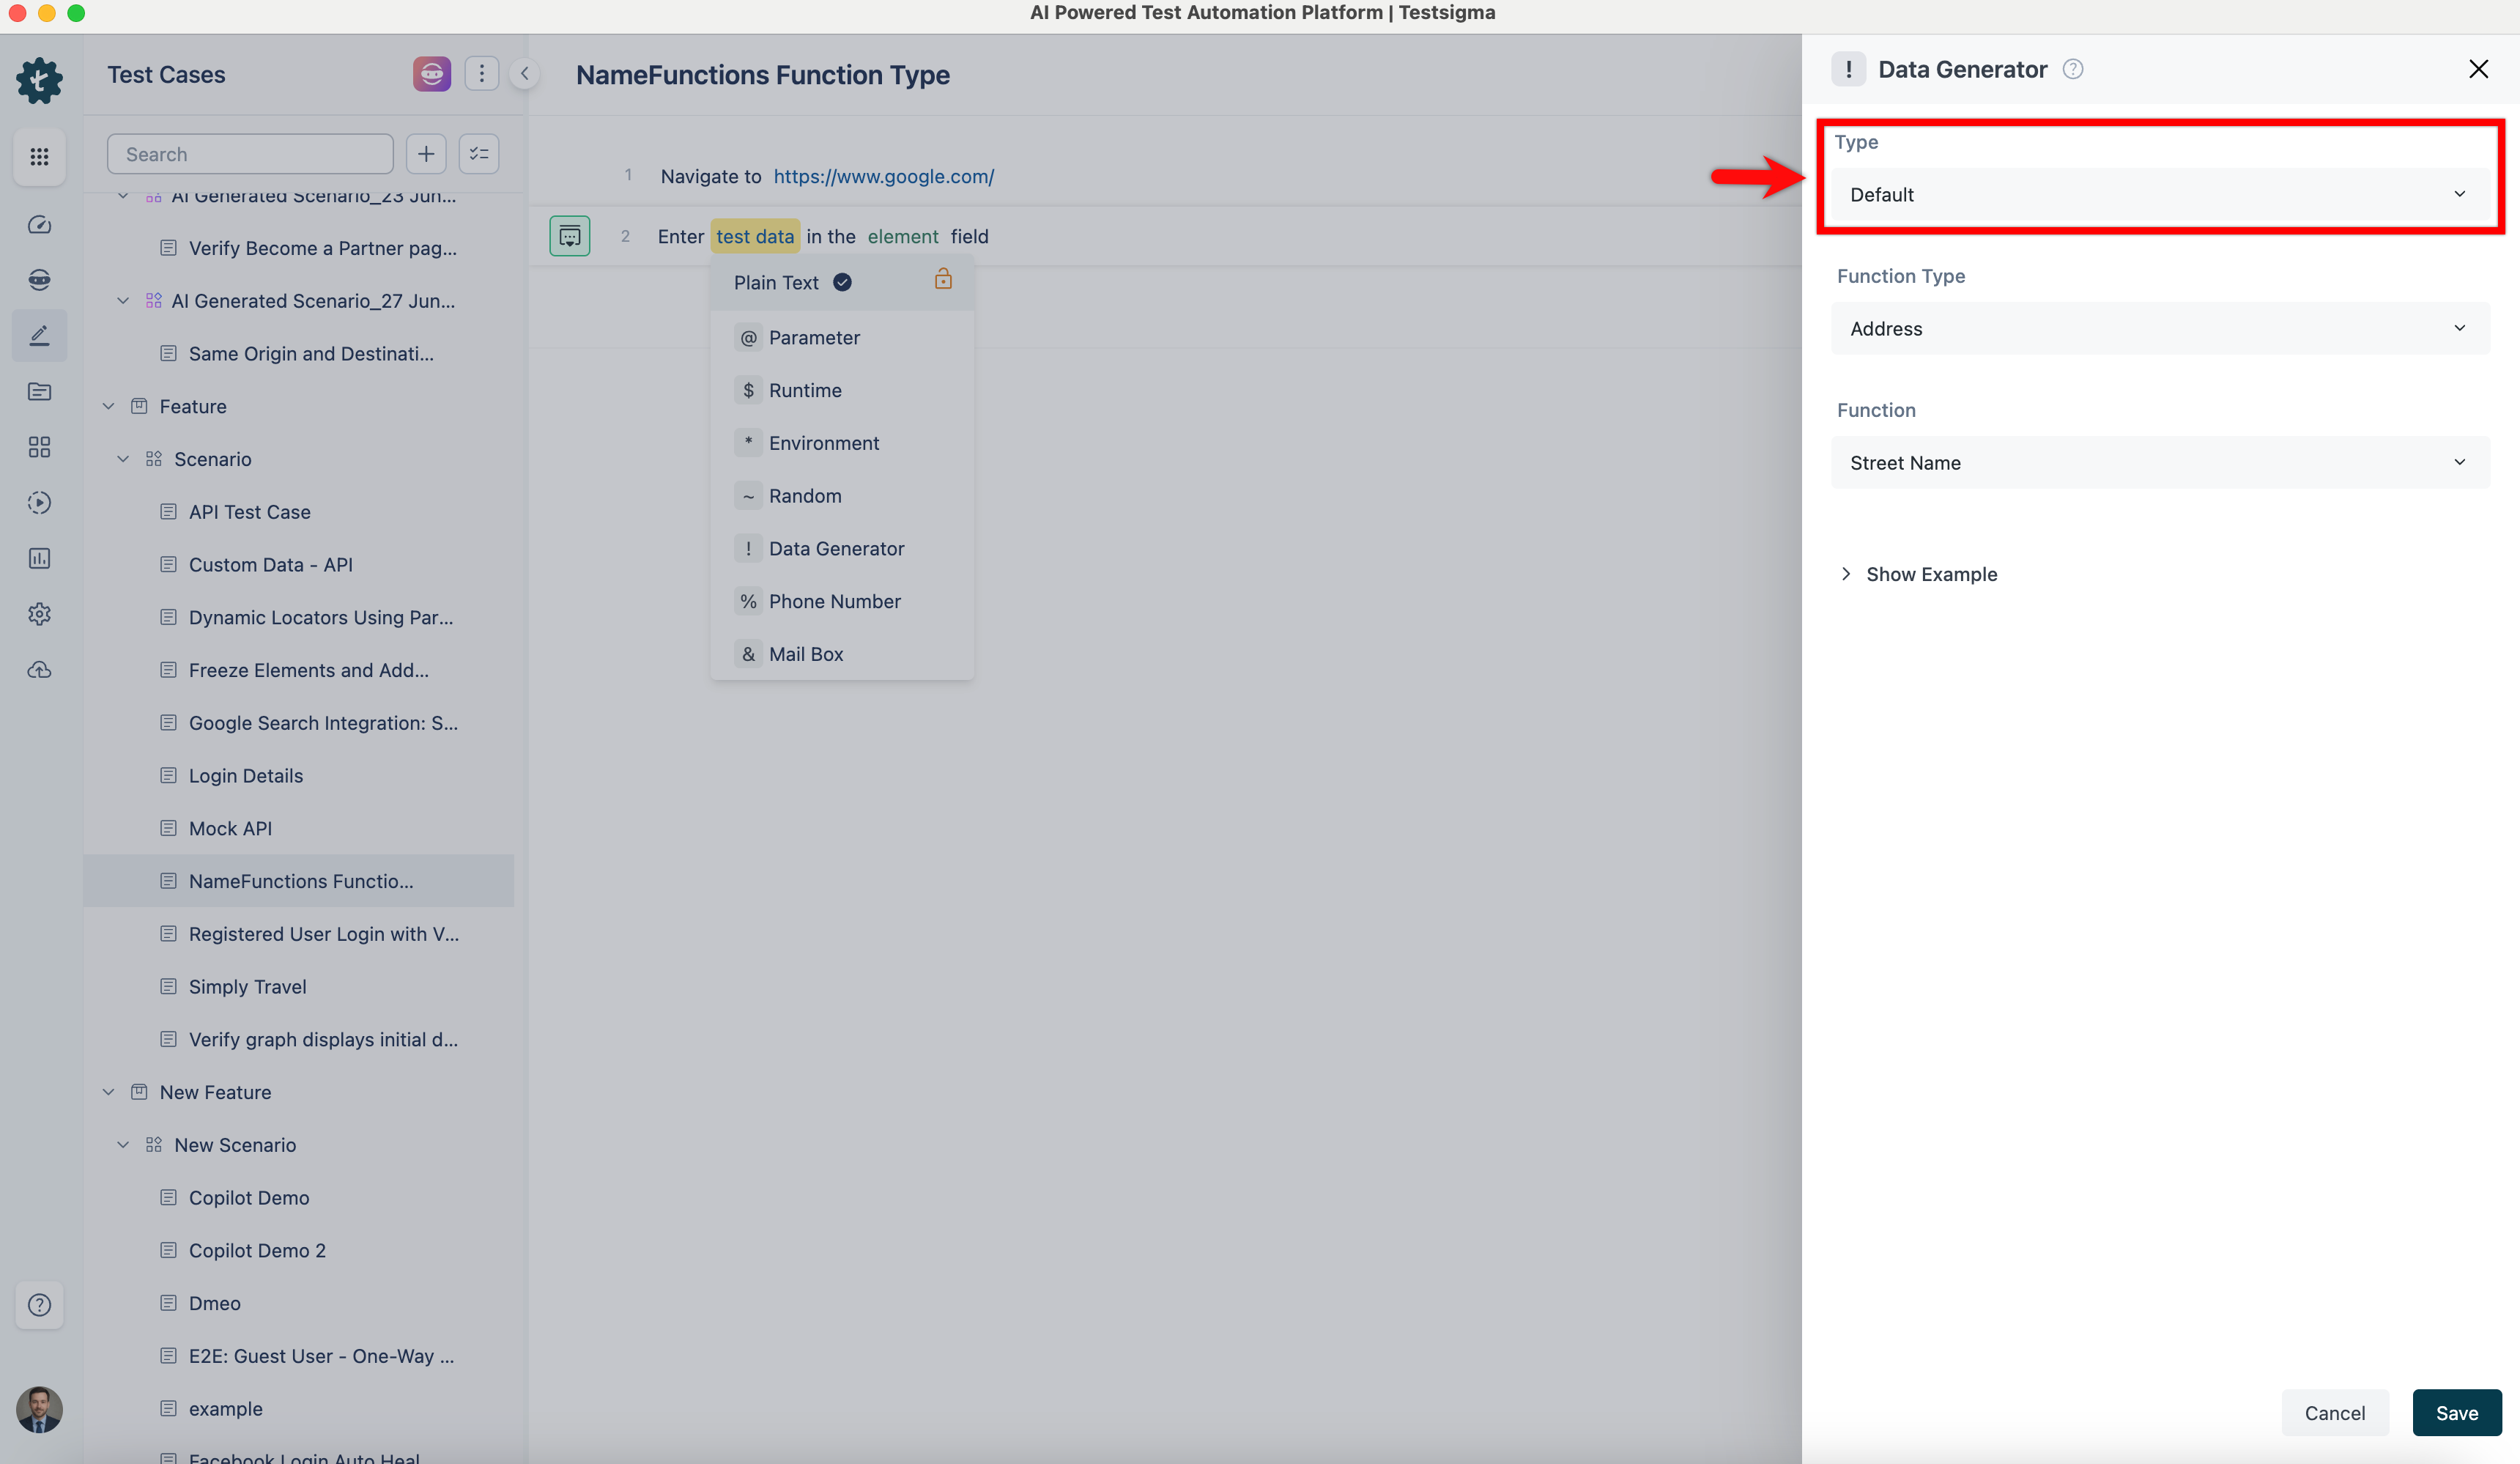Screen dimensions: 2520x1464
Task: Select Runtime from the test data type list
Action: 804,390
